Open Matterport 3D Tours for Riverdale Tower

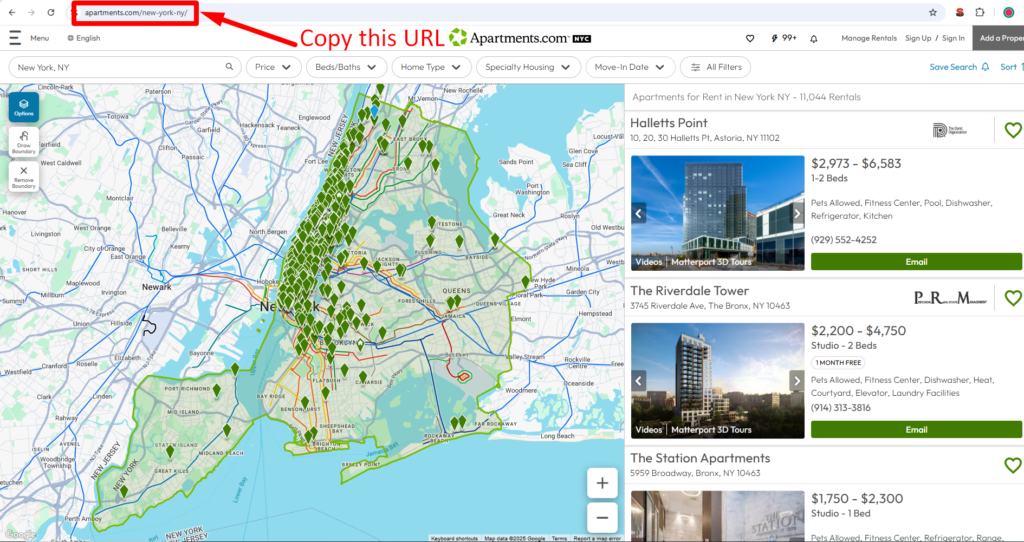[x=711, y=430]
